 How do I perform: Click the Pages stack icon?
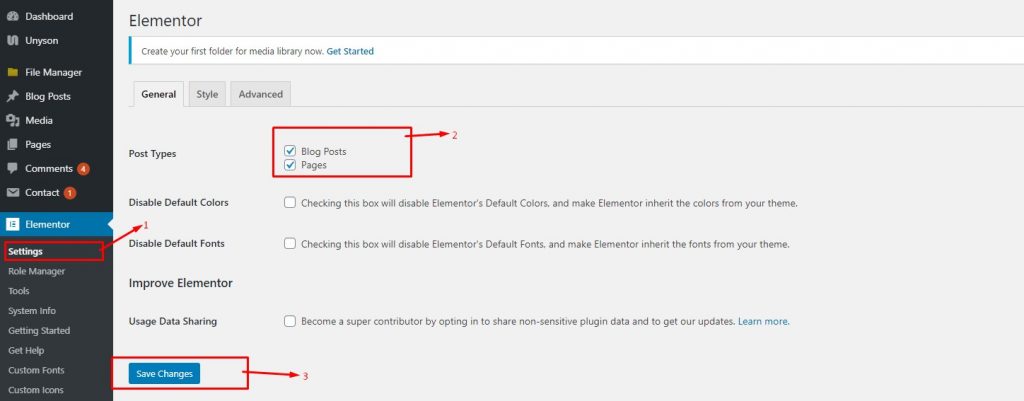point(12,145)
